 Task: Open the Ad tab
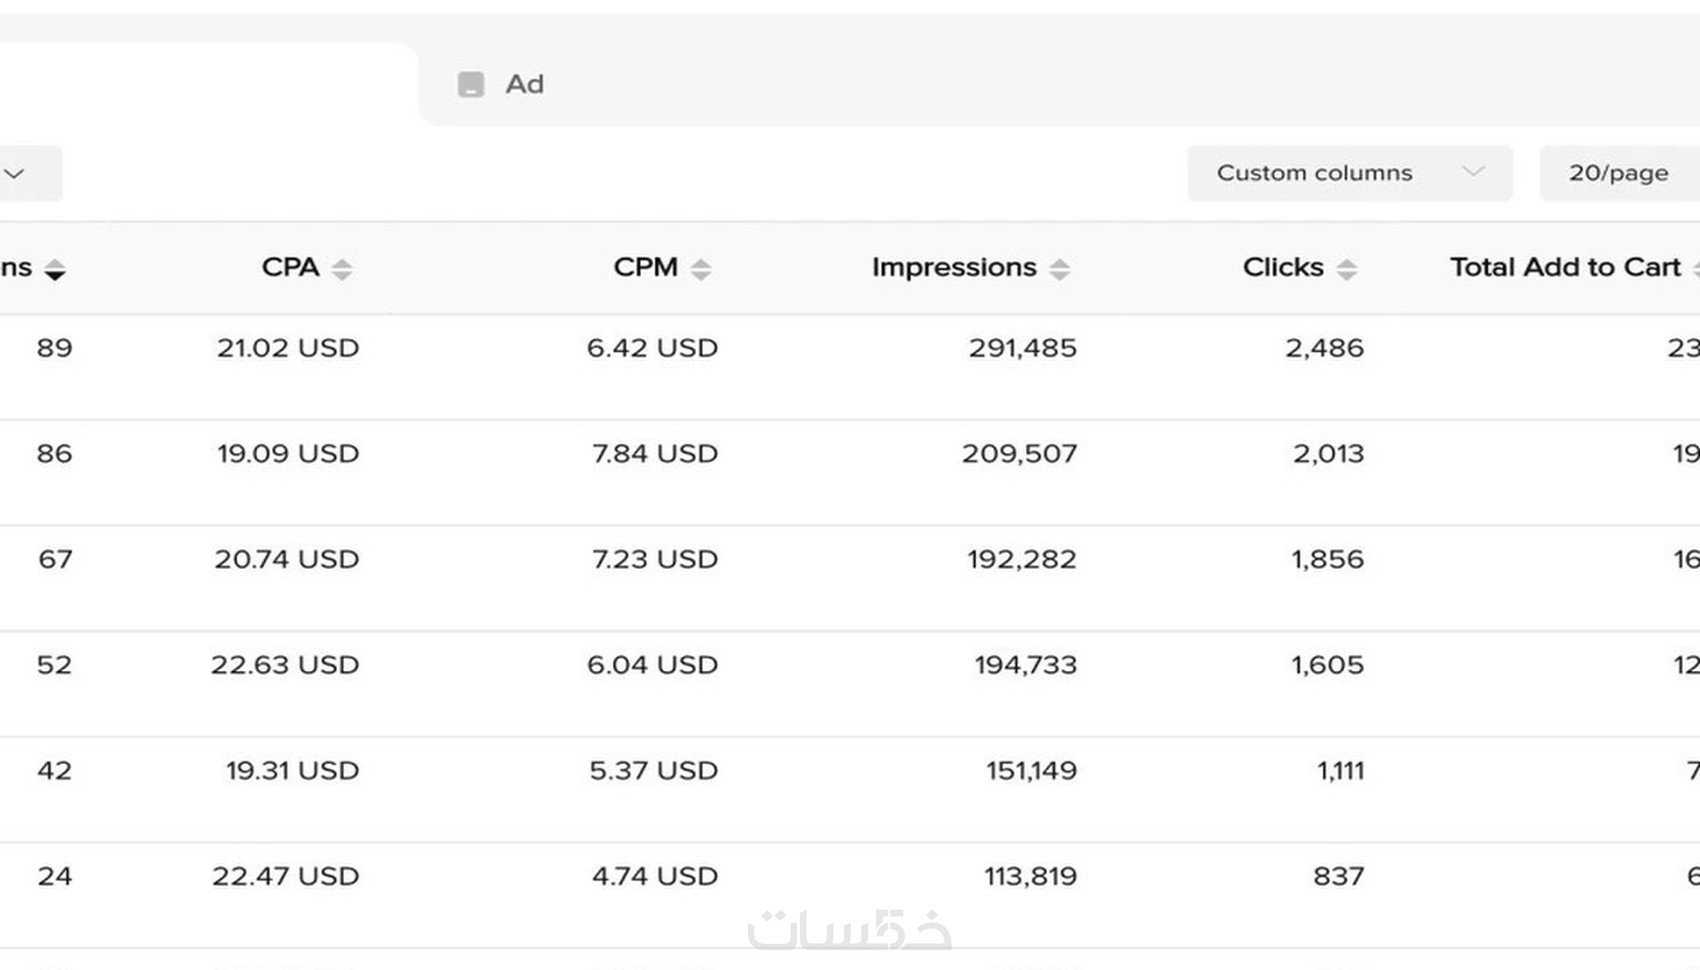coord(524,85)
